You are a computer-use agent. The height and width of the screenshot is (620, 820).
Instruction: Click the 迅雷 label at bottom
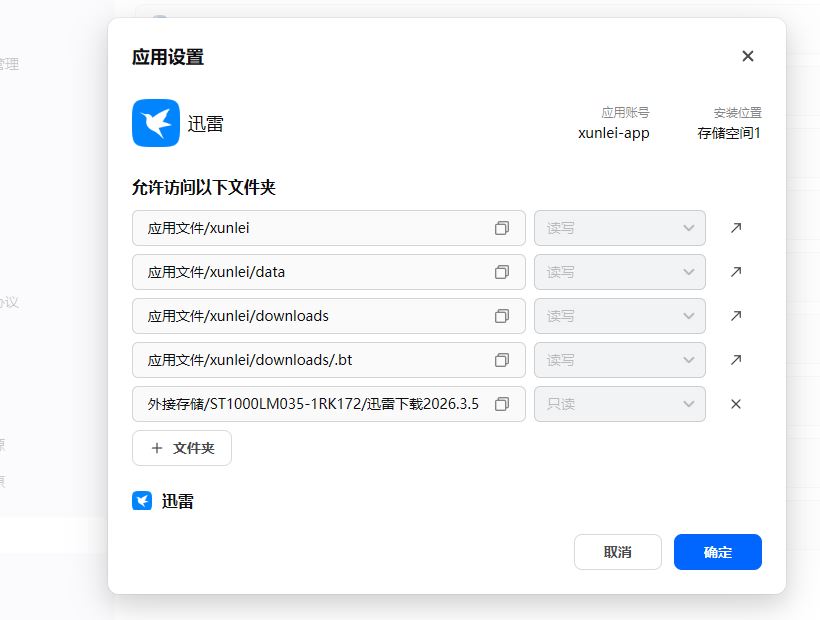[177, 501]
